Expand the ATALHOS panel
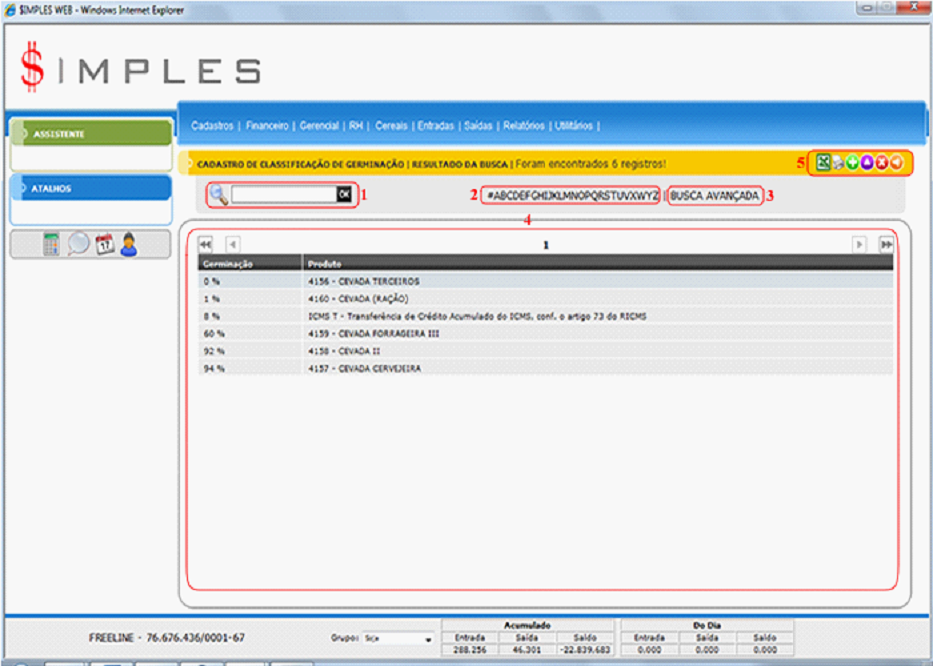 tap(90, 189)
